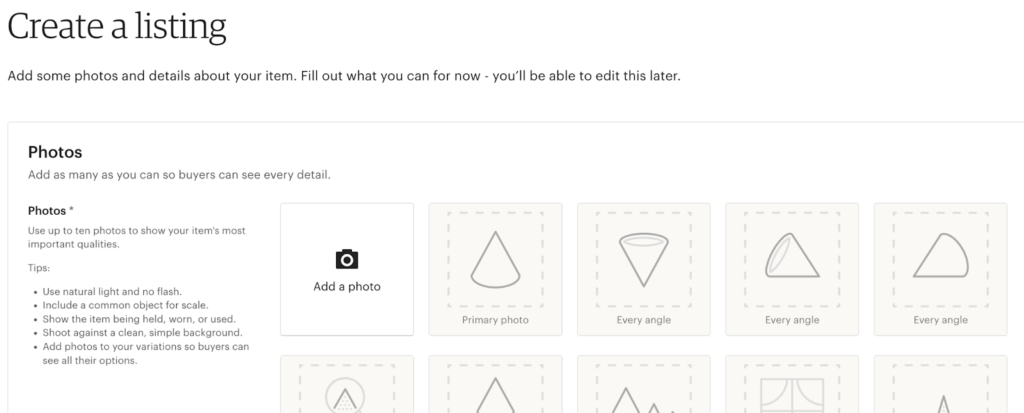This screenshot has width=1024, height=413.
Task: Choose the inverted cone Every angle placeholder
Action: pyautogui.click(x=643, y=269)
